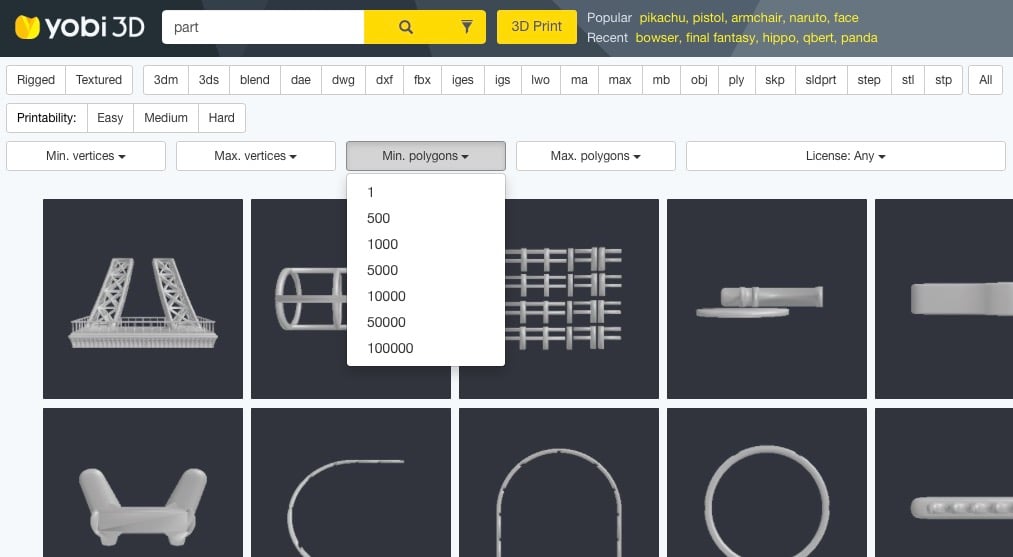1013x557 pixels.
Task: Open the popular pikachu link
Action: pos(663,18)
